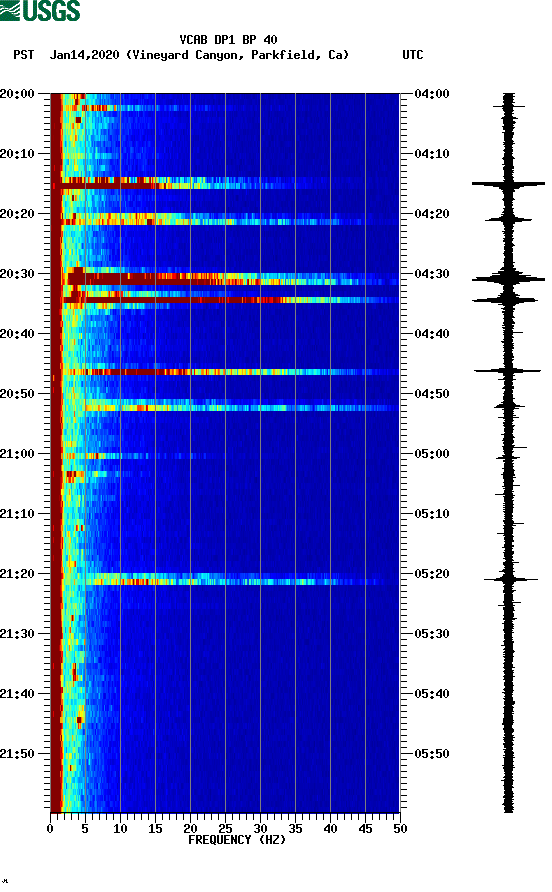552x892 pixels.
Task: Click the 05:40 UTC time label
Action: coord(432,694)
